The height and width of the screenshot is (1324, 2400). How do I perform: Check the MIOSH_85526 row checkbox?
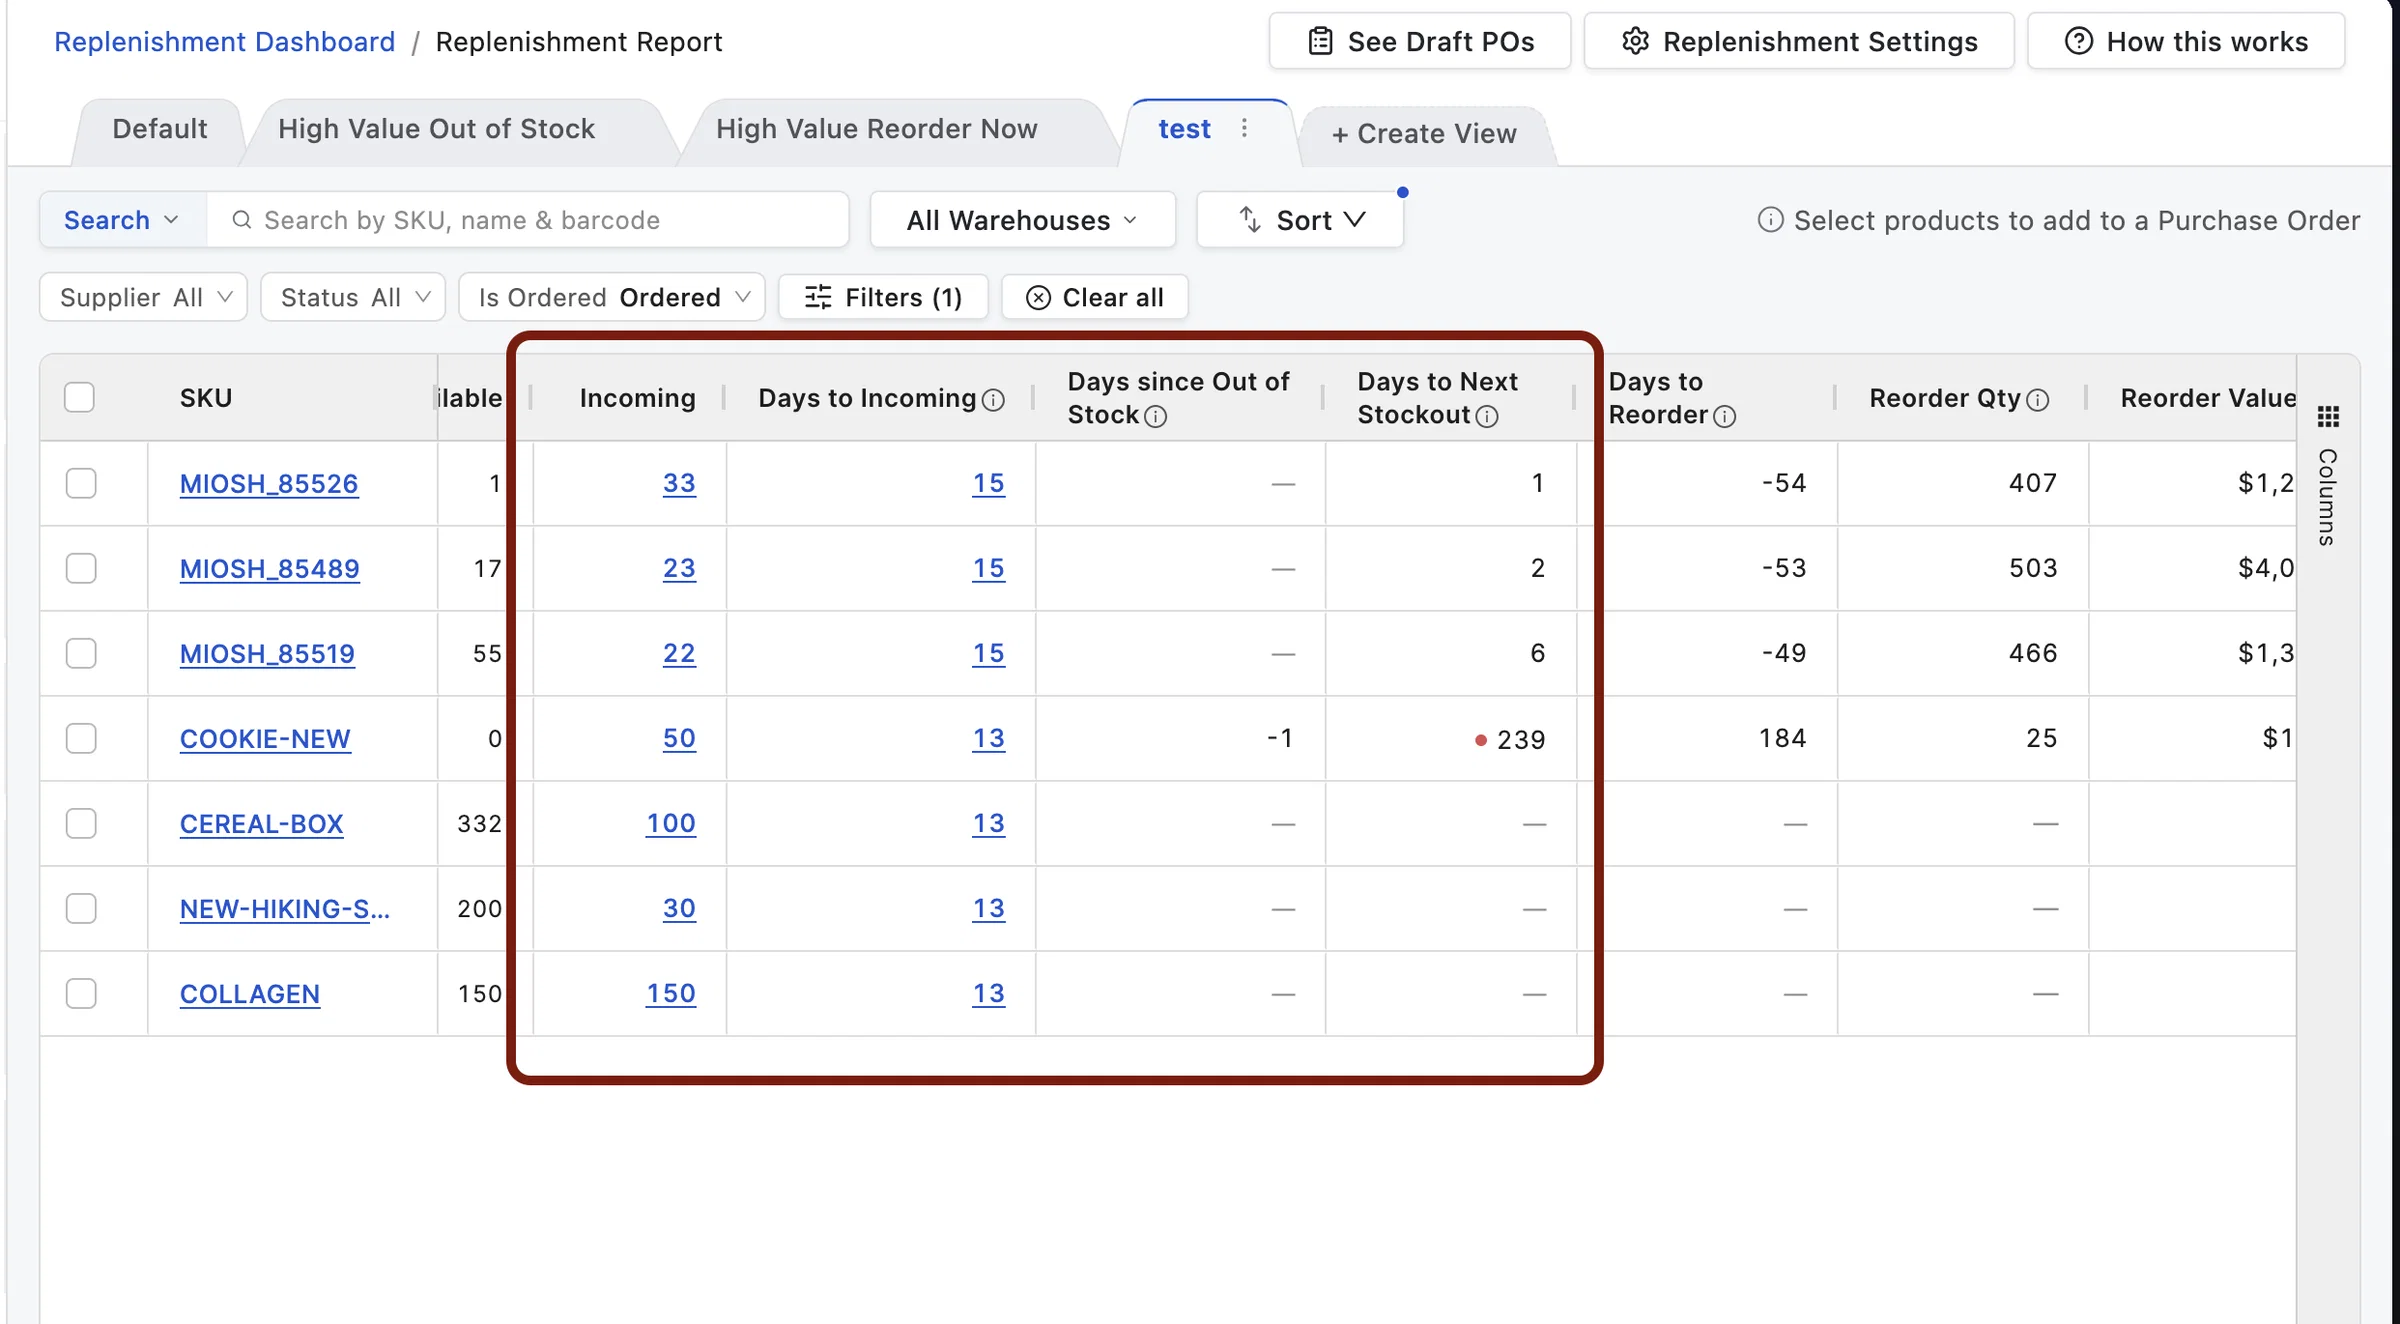coord(81,483)
